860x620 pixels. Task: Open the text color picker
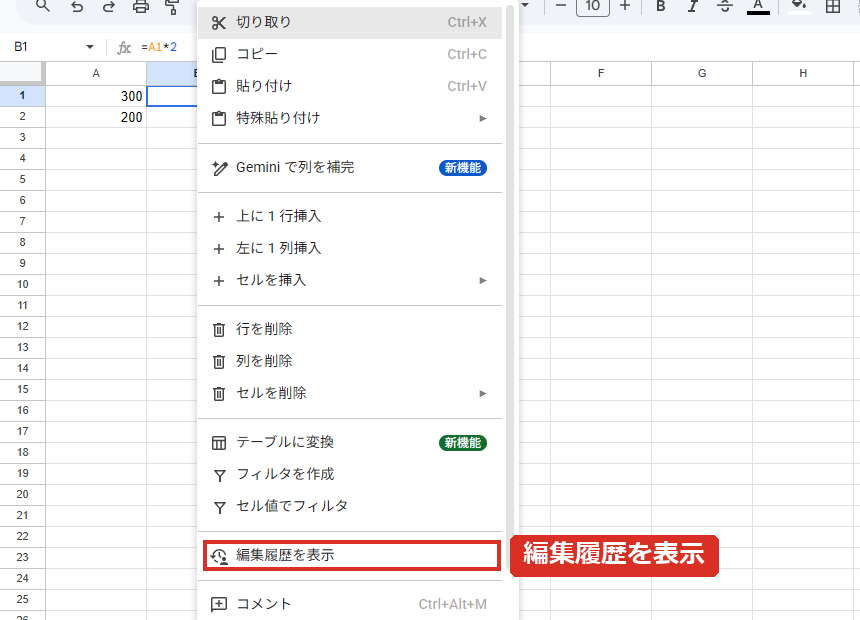[x=758, y=7]
